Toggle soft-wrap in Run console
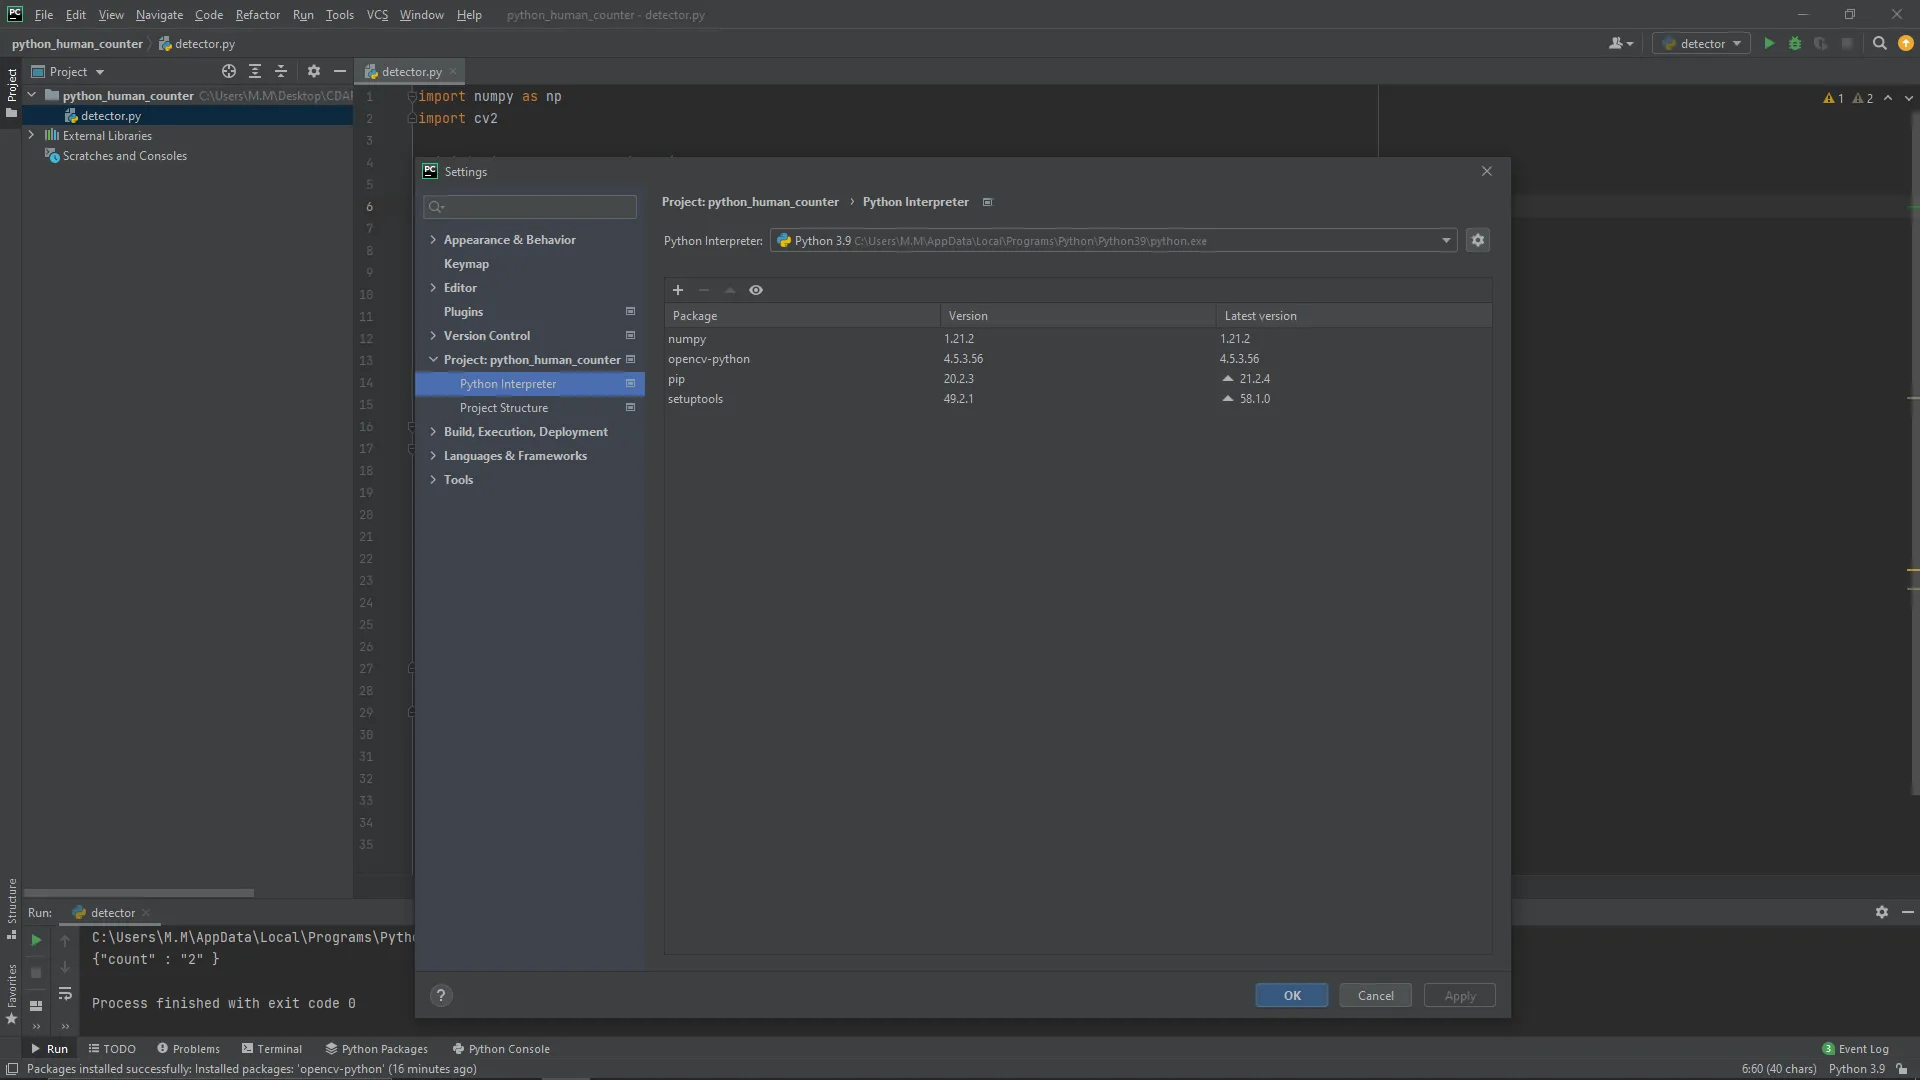 tap(65, 993)
